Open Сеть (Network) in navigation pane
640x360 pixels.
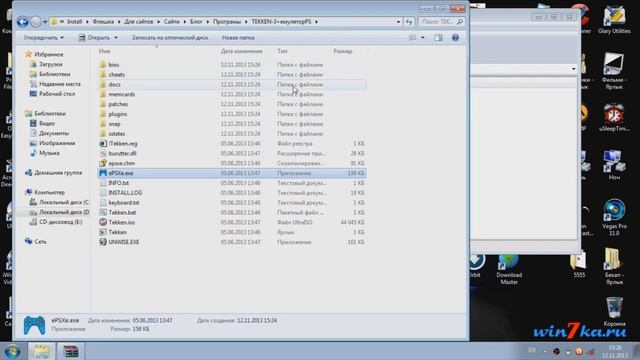40,242
